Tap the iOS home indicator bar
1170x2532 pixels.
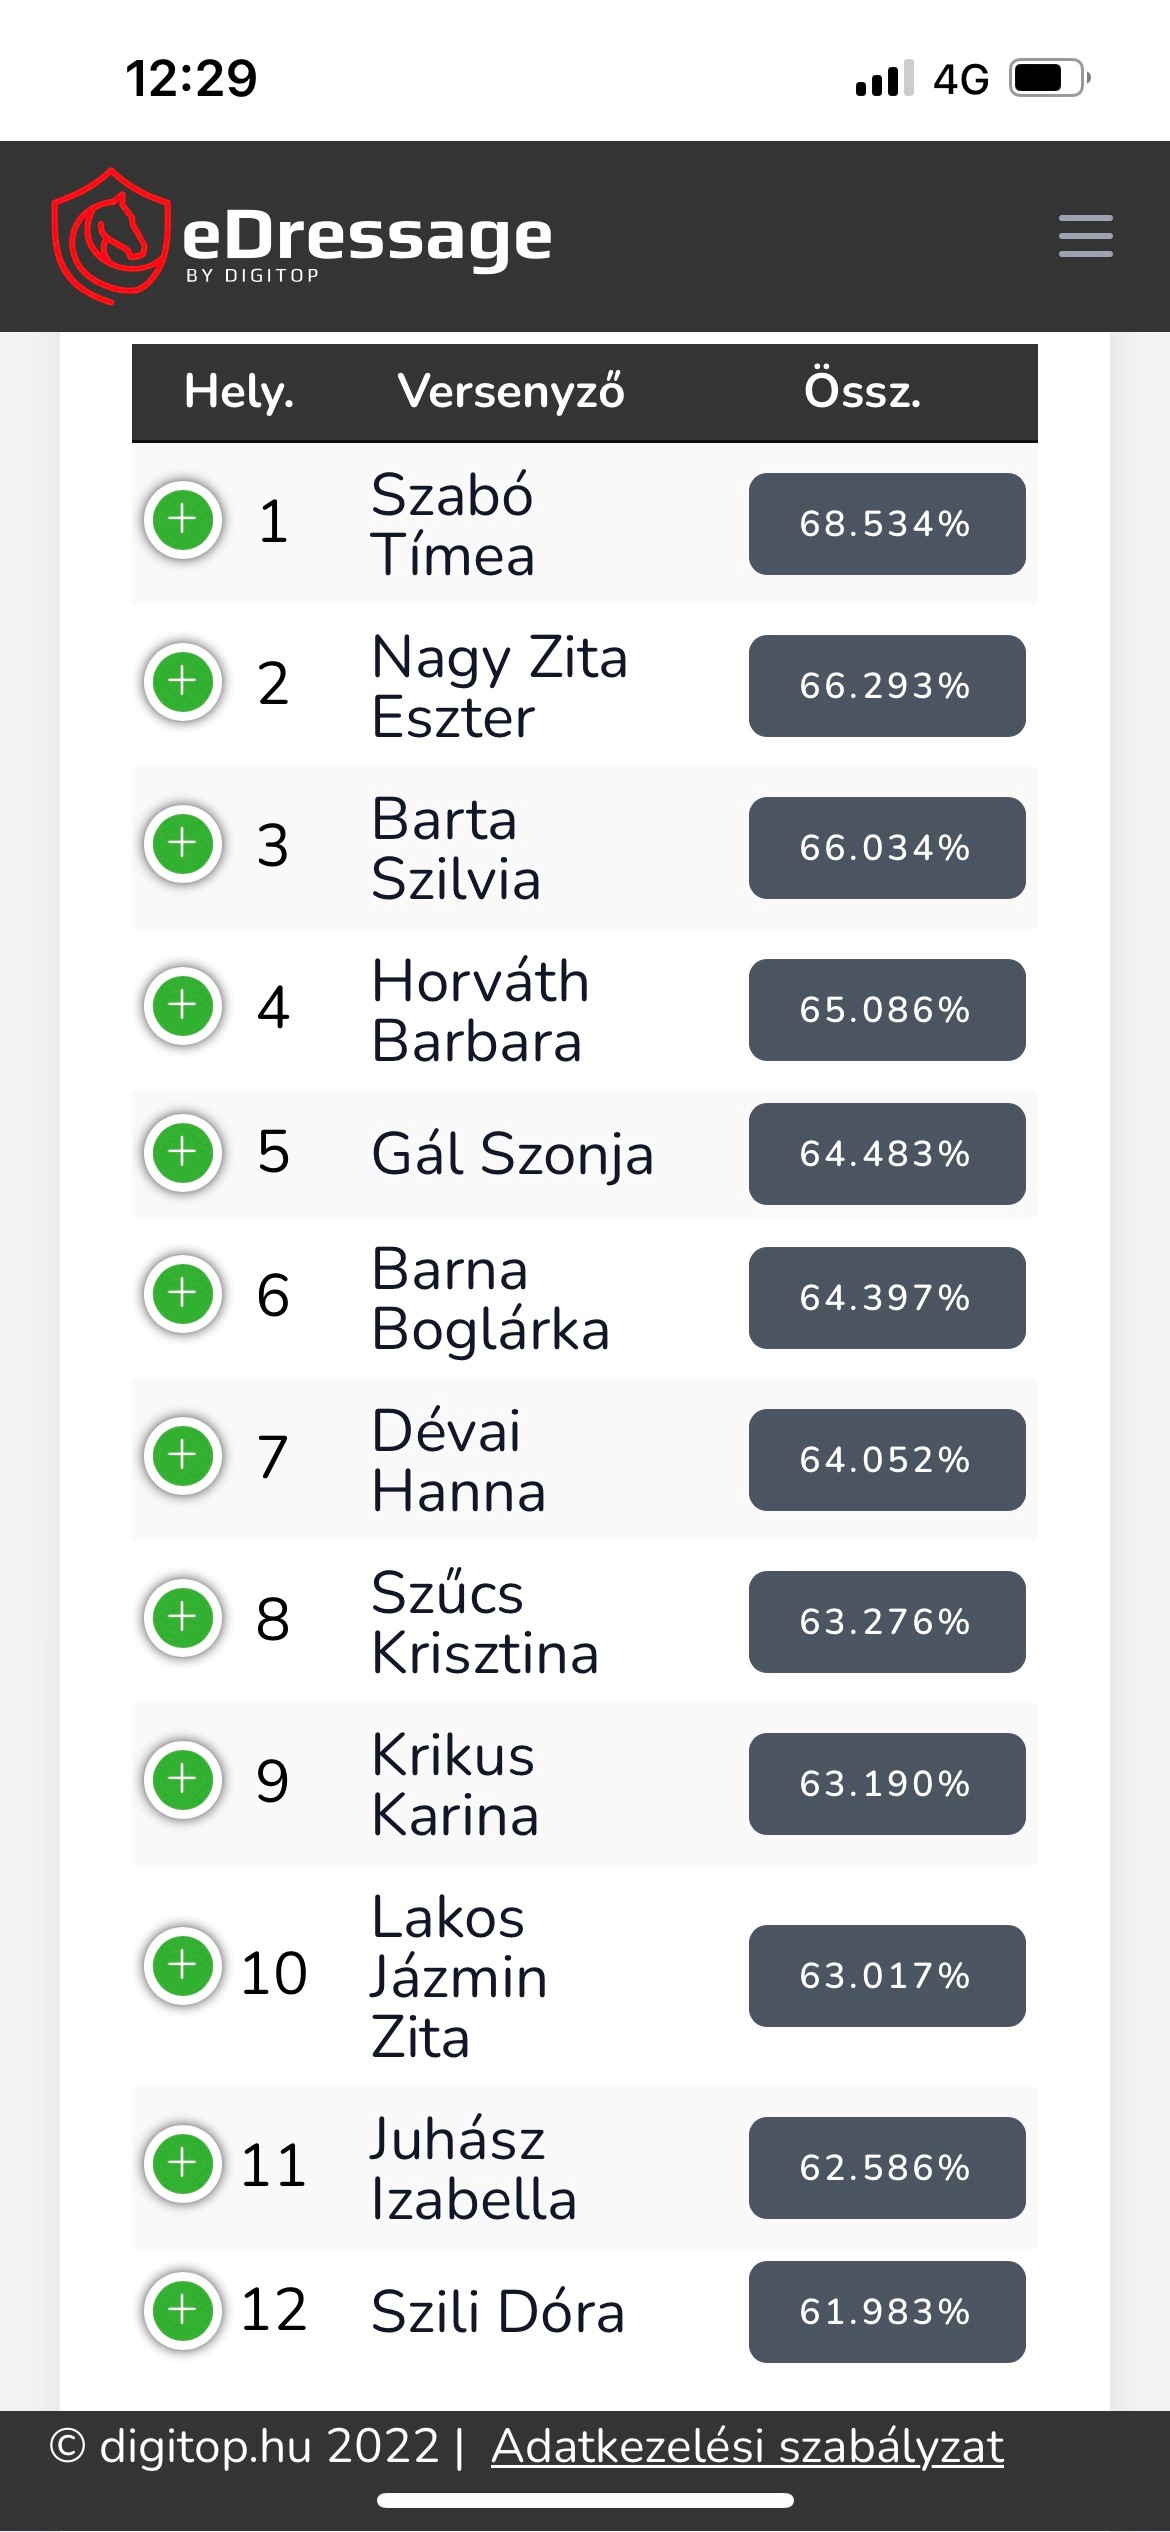[585, 2501]
